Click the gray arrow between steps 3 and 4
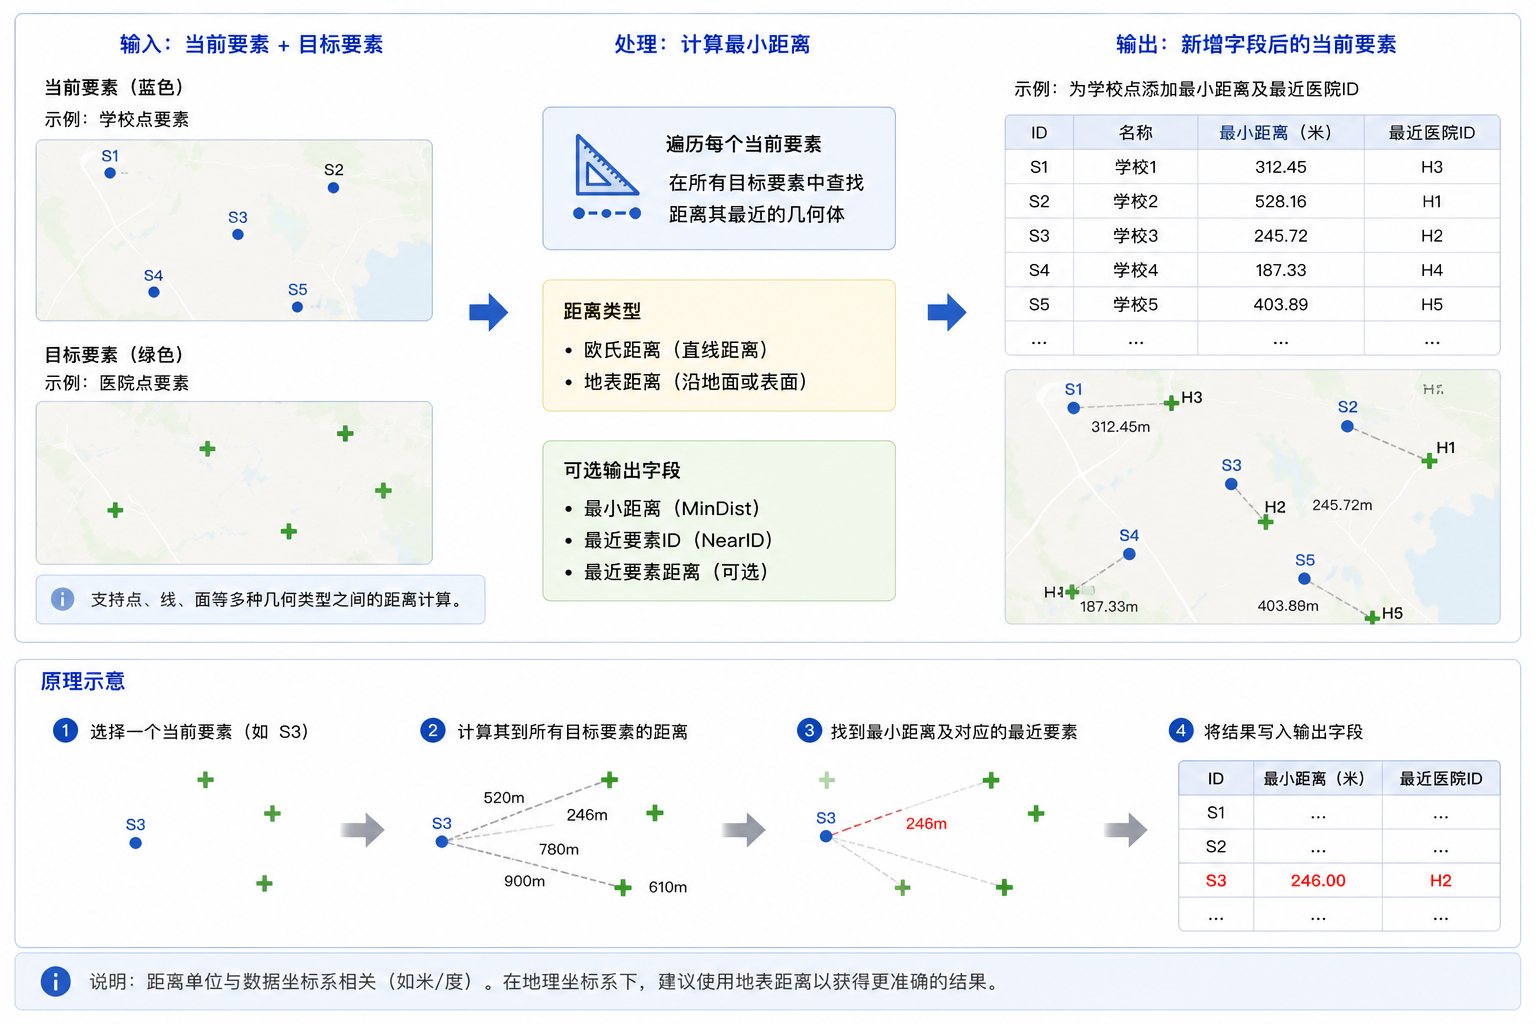 coord(1125,829)
